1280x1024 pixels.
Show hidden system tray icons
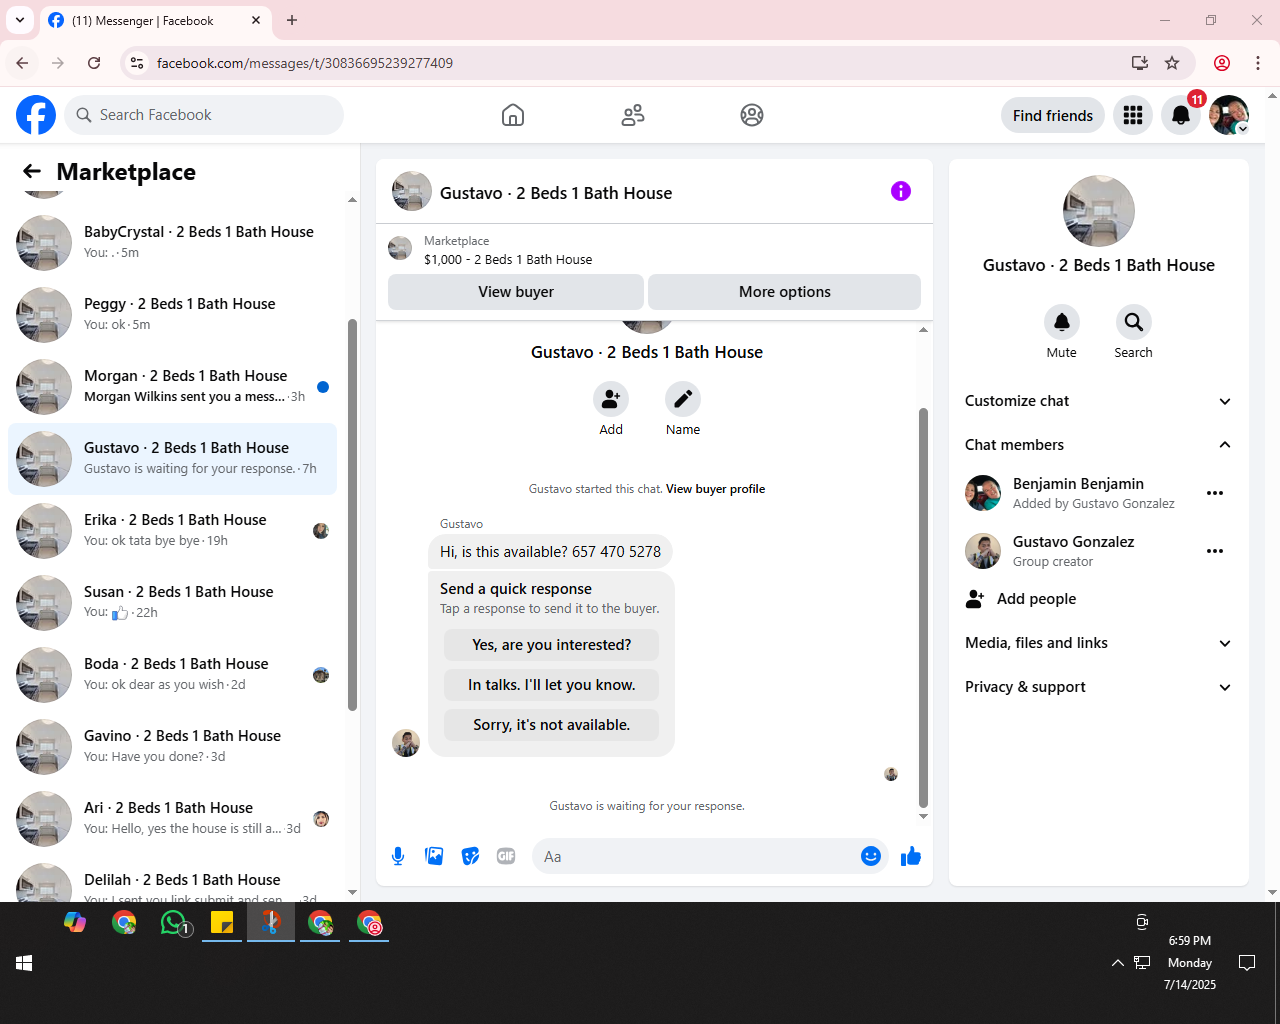click(x=1118, y=963)
